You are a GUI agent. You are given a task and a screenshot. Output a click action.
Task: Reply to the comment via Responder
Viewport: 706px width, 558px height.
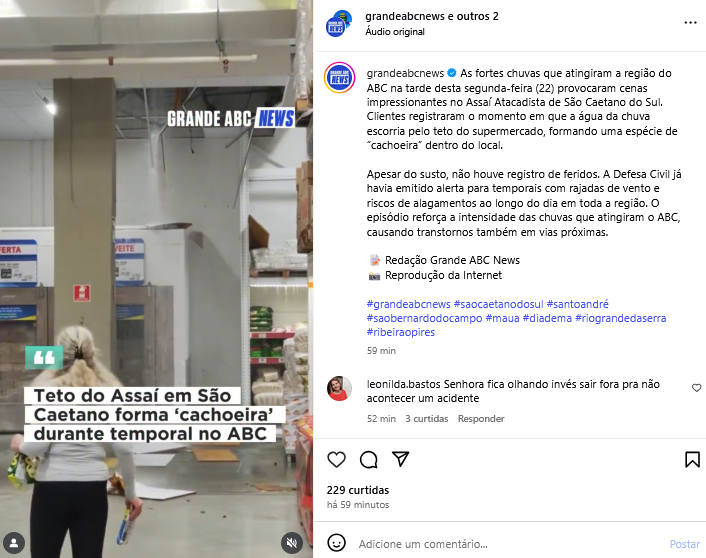coord(481,419)
